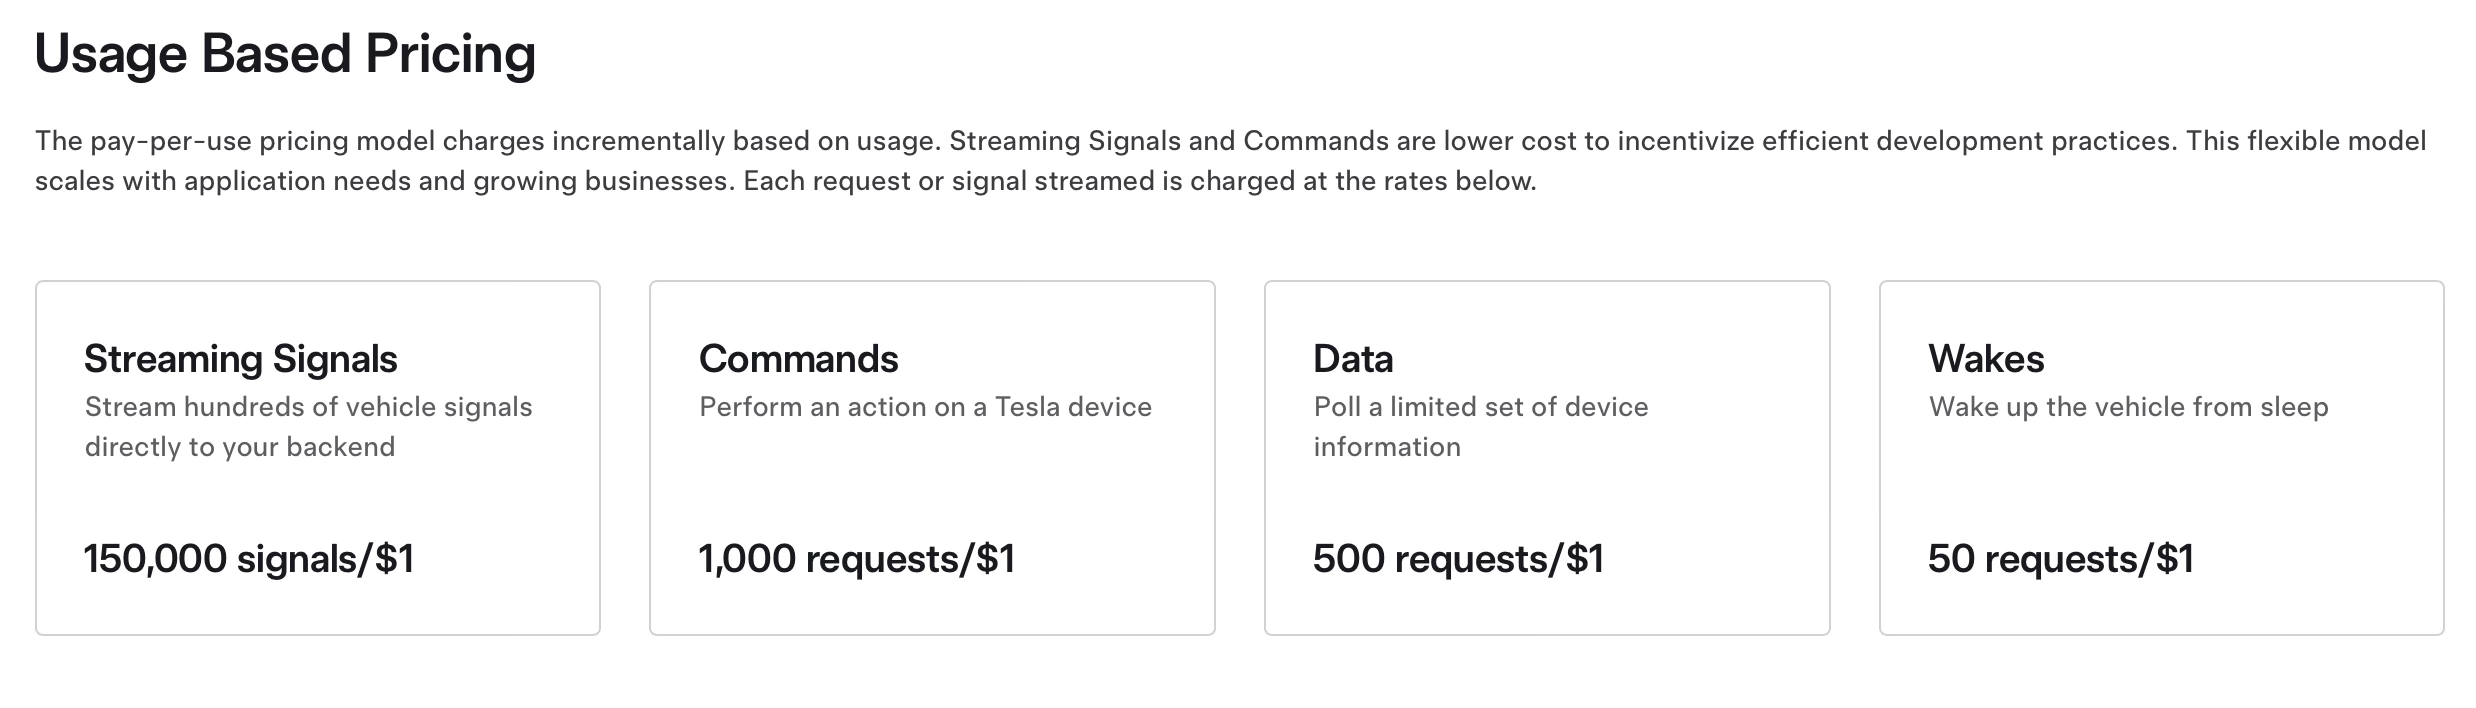Image resolution: width=2476 pixels, height=708 pixels.
Task: Select the Wakes pricing card
Action: pyautogui.click(x=2162, y=458)
